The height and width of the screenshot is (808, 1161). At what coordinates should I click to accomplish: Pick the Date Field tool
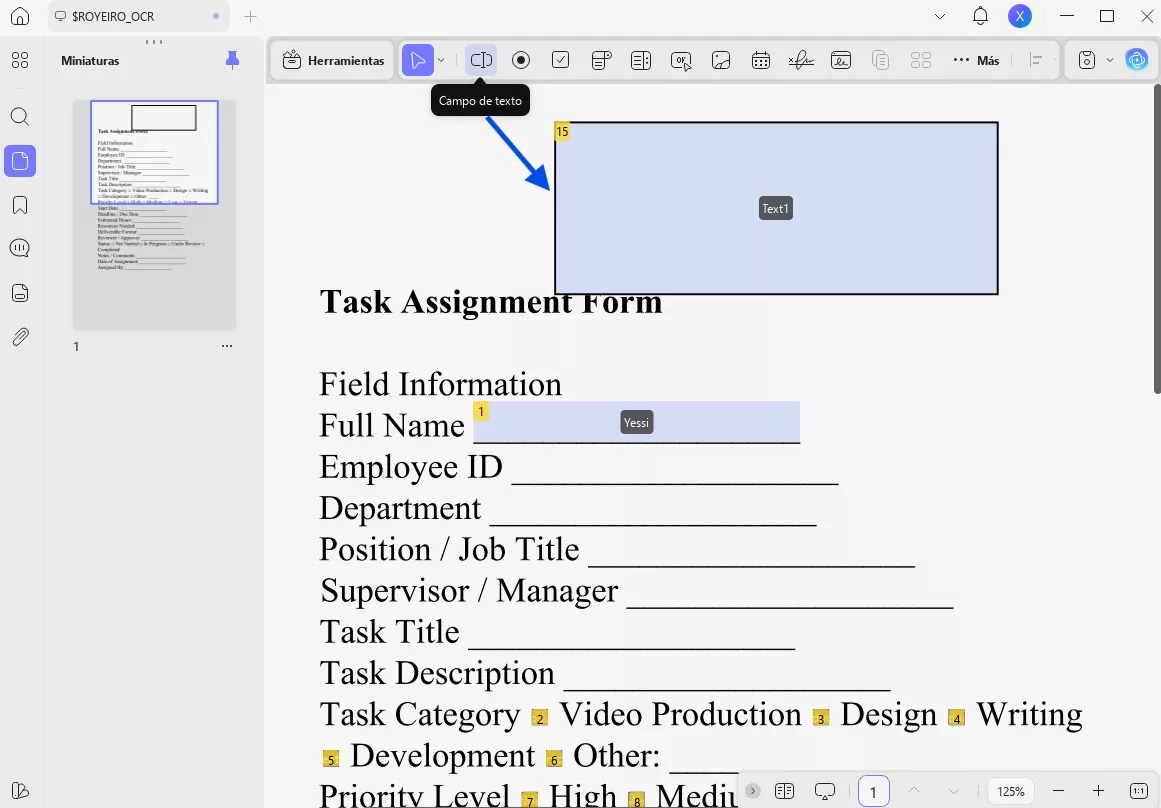click(x=761, y=60)
